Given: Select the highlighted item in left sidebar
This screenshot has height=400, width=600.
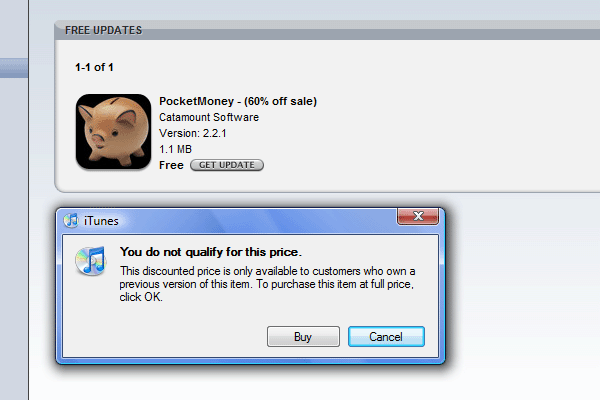Looking at the screenshot, I should pos(14,68).
